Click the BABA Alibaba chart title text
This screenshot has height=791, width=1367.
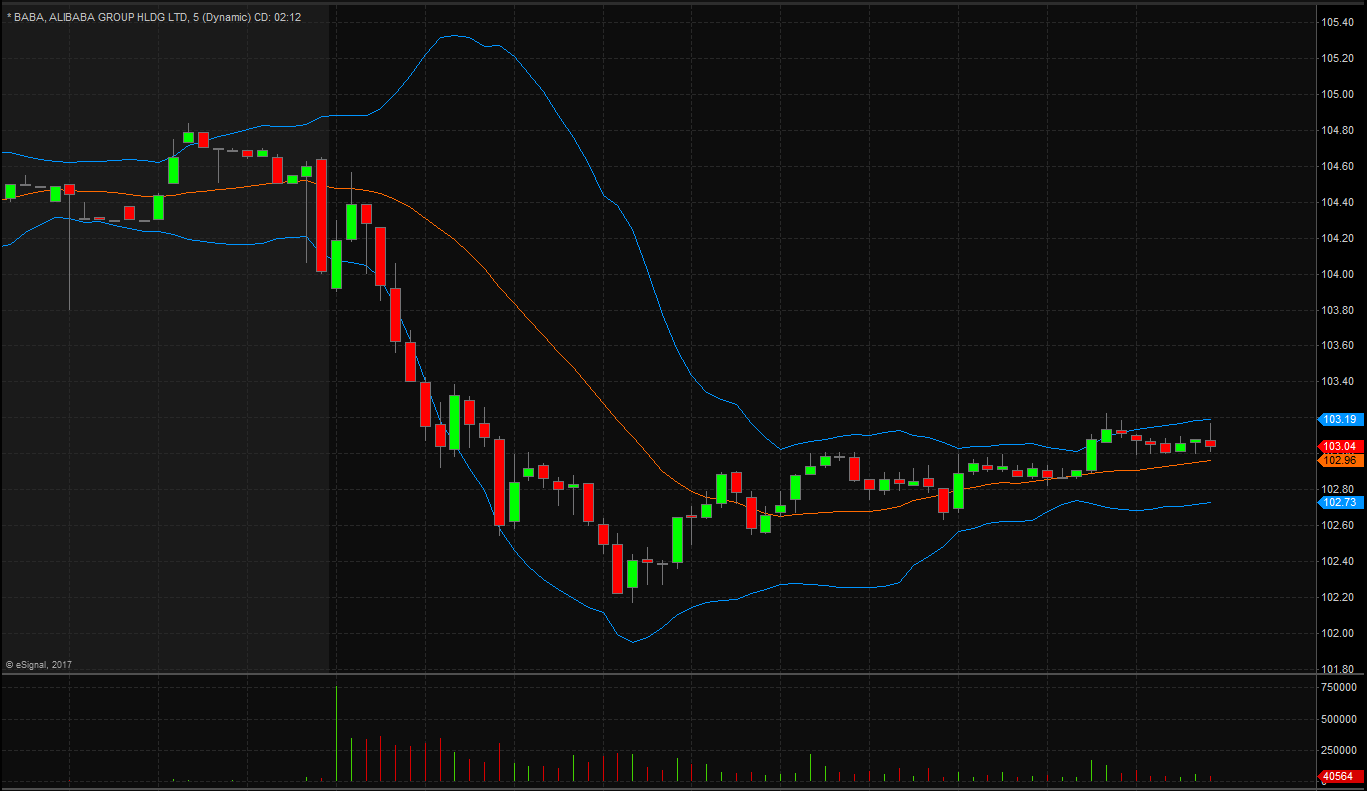[154, 17]
